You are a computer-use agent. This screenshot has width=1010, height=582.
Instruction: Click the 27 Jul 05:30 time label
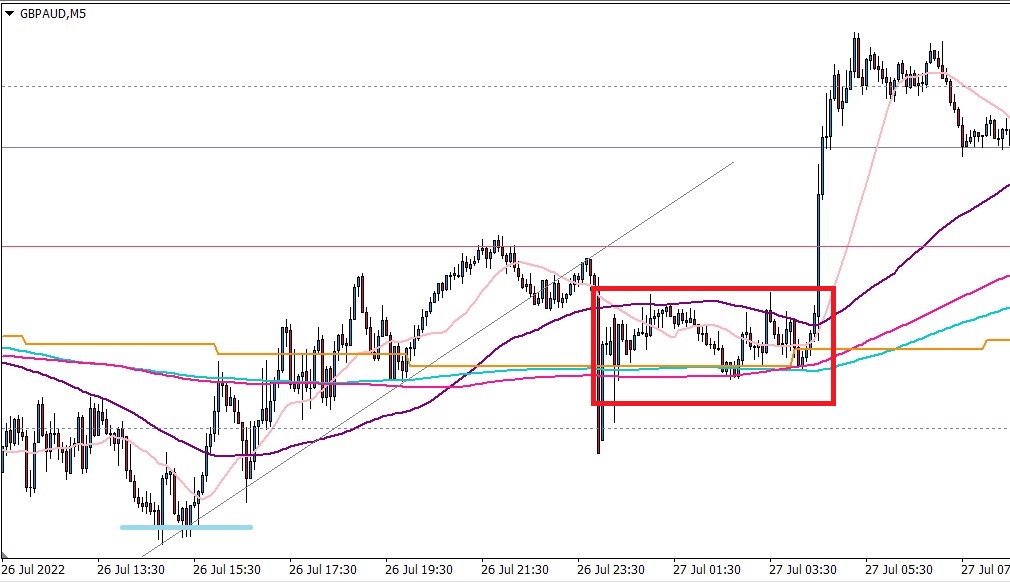[899, 570]
